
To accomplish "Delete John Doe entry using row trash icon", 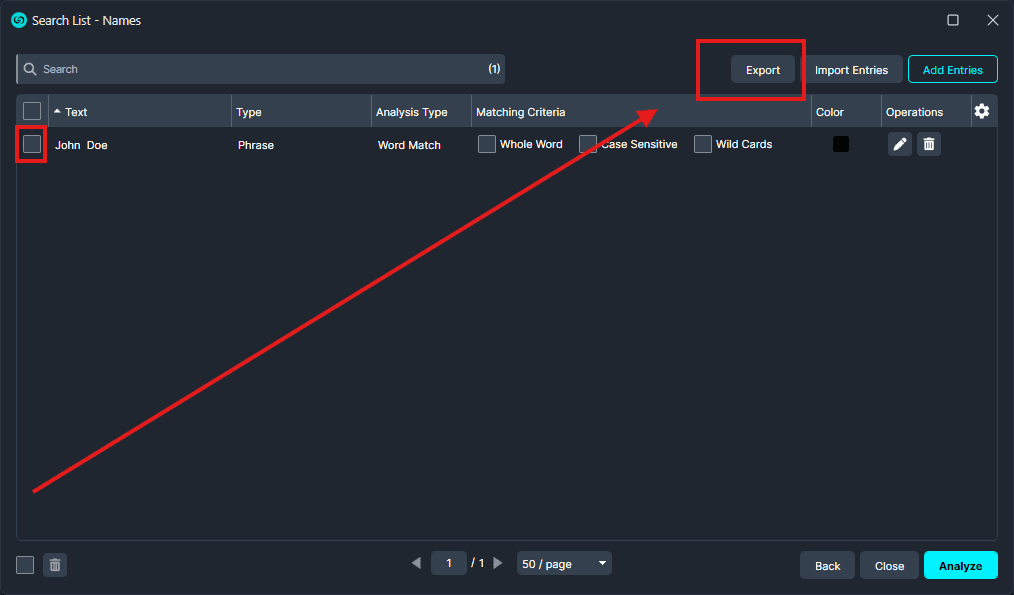I will (x=929, y=144).
